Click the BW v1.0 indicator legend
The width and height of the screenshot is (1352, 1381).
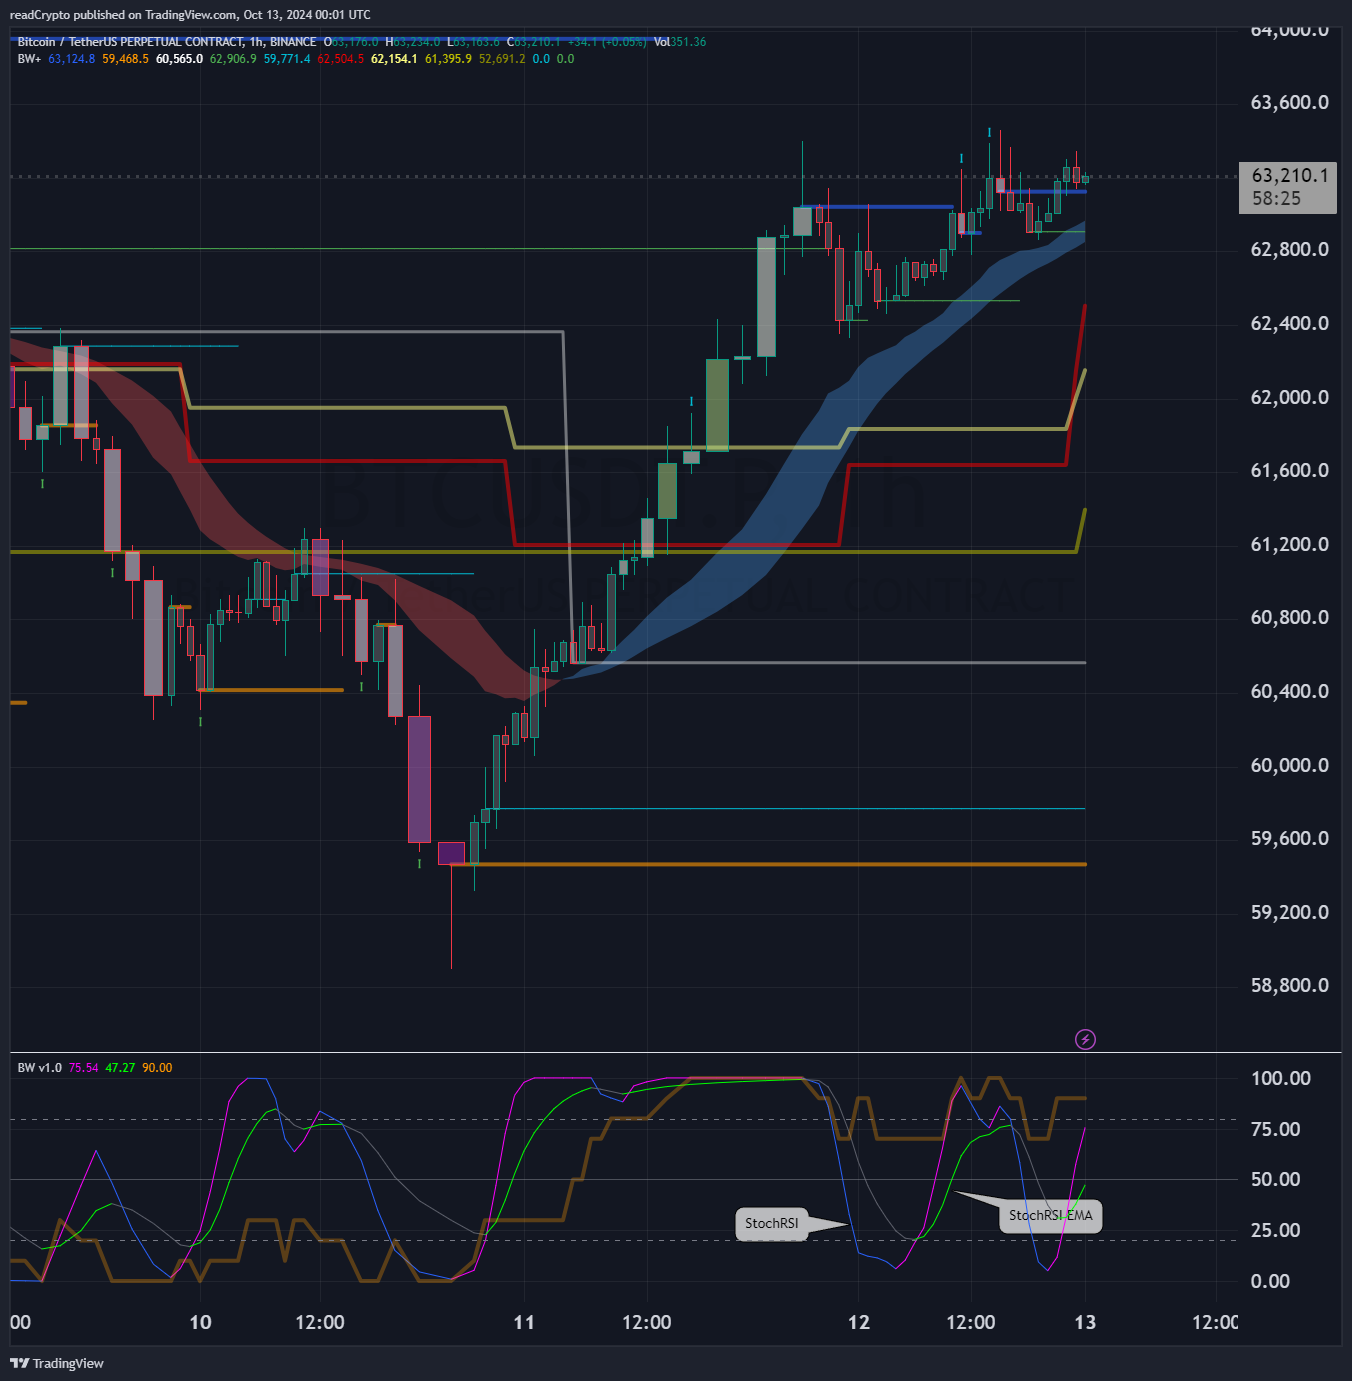40,1068
